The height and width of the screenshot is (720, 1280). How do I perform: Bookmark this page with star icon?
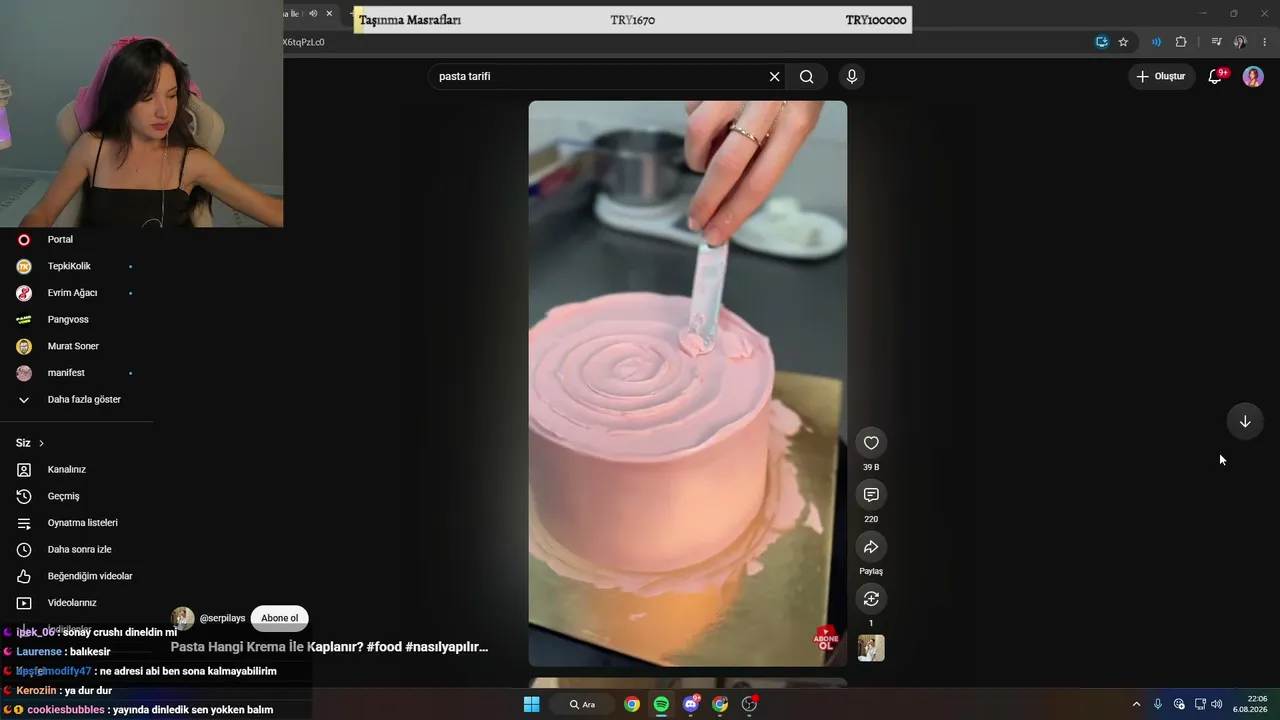[x=1123, y=42]
